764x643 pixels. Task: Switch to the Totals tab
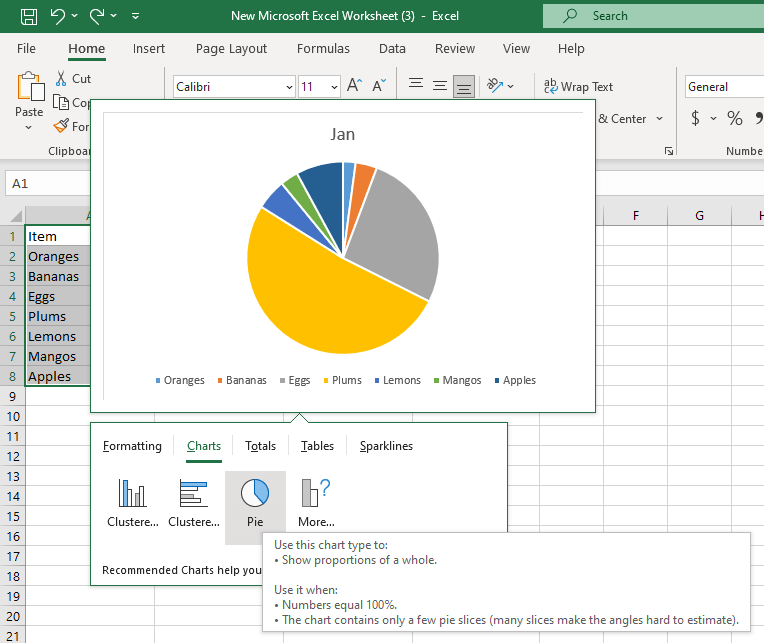[x=260, y=446]
